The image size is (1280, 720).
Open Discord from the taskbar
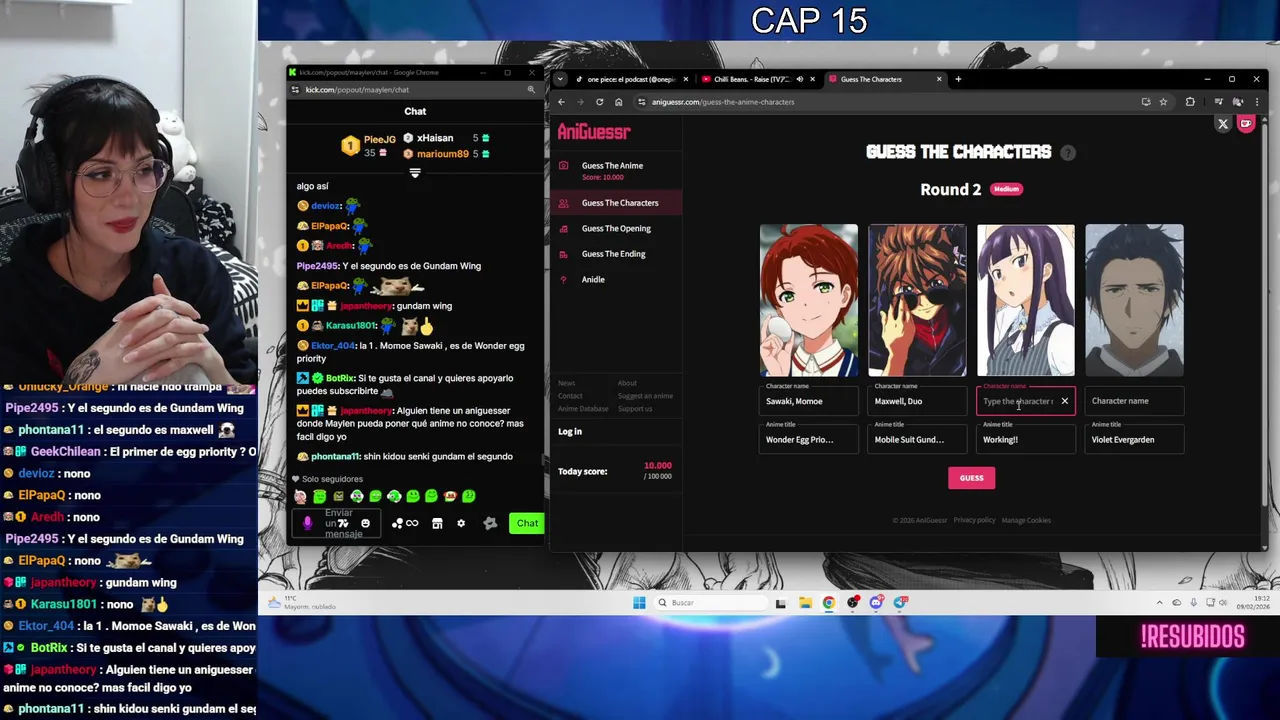pos(877,602)
